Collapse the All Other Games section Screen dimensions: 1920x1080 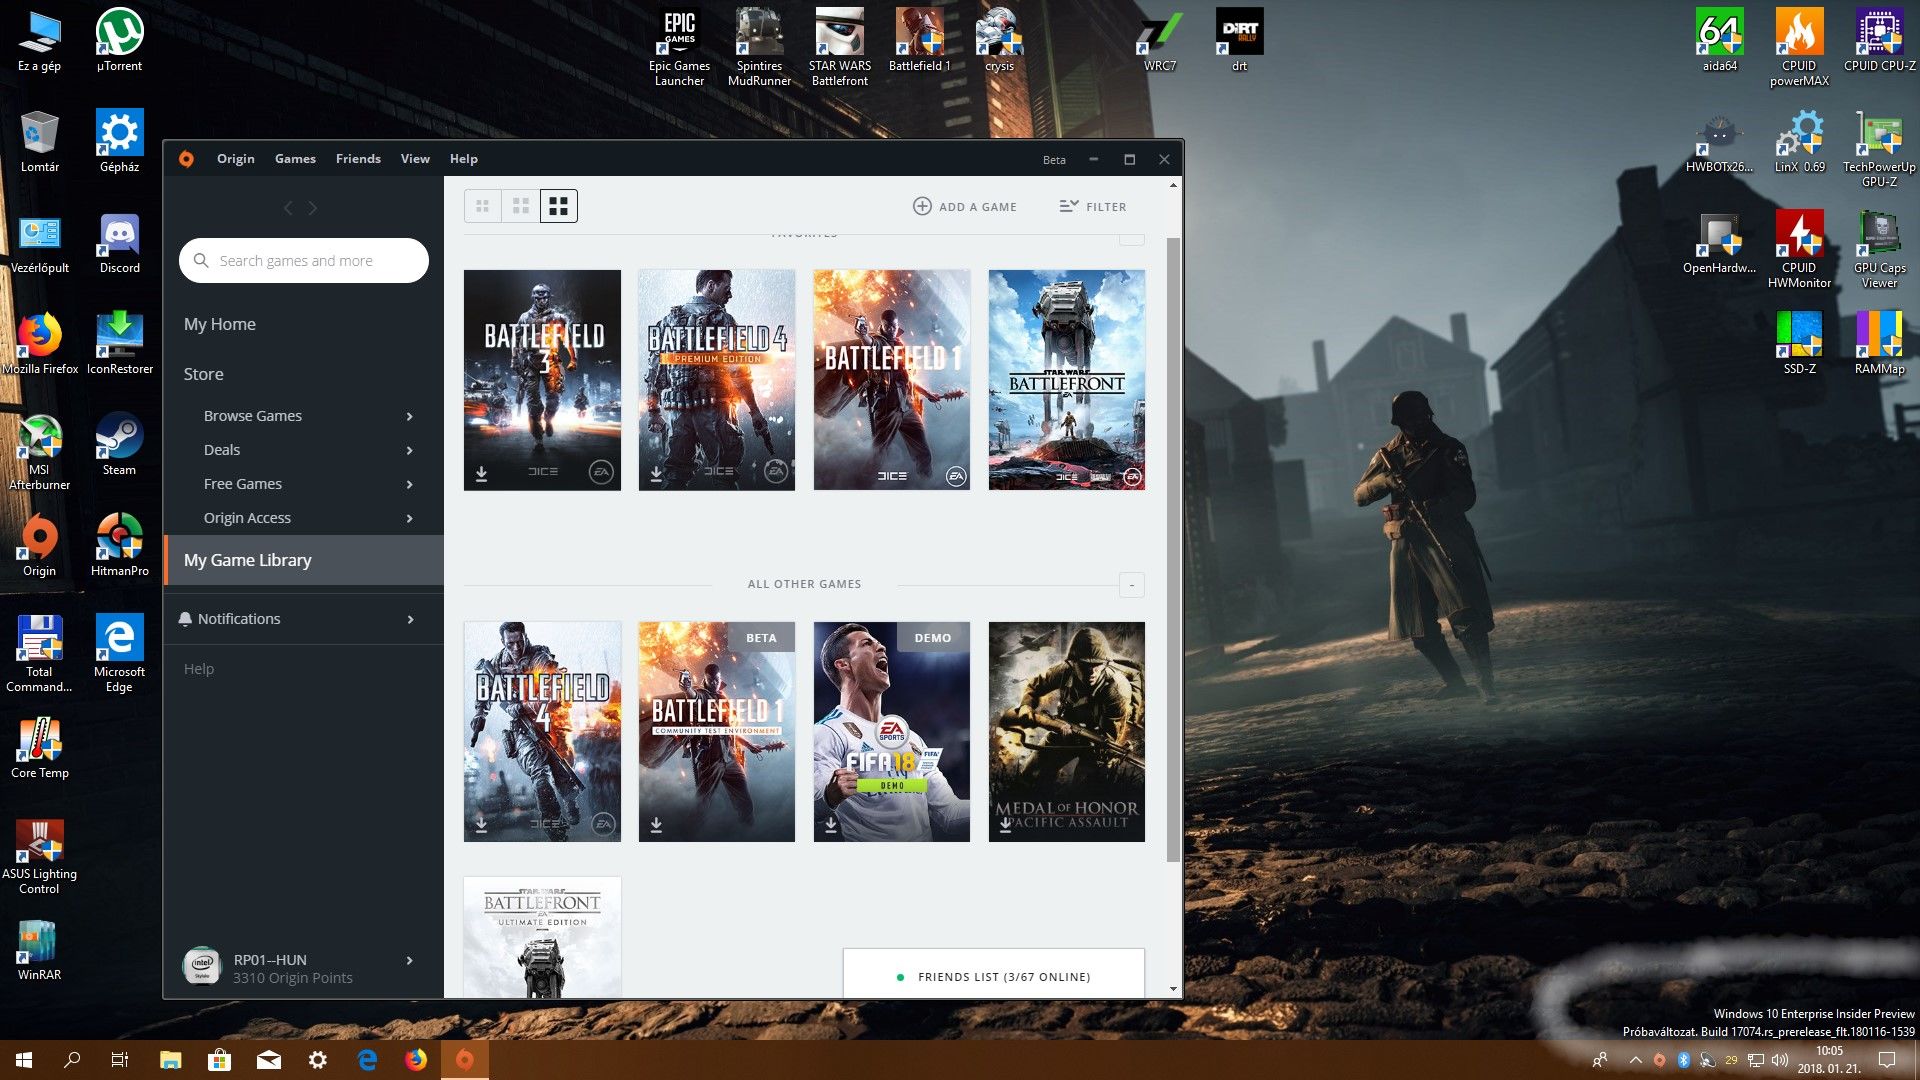pos(1131,585)
